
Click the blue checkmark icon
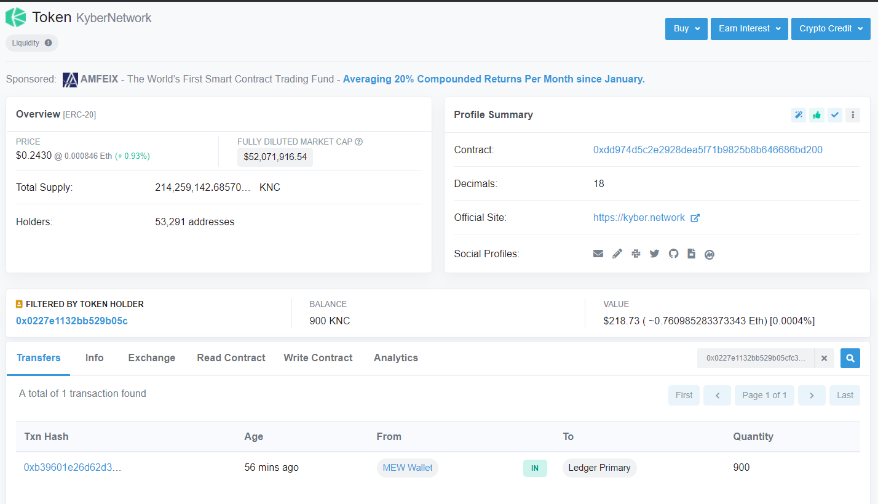[x=835, y=115]
